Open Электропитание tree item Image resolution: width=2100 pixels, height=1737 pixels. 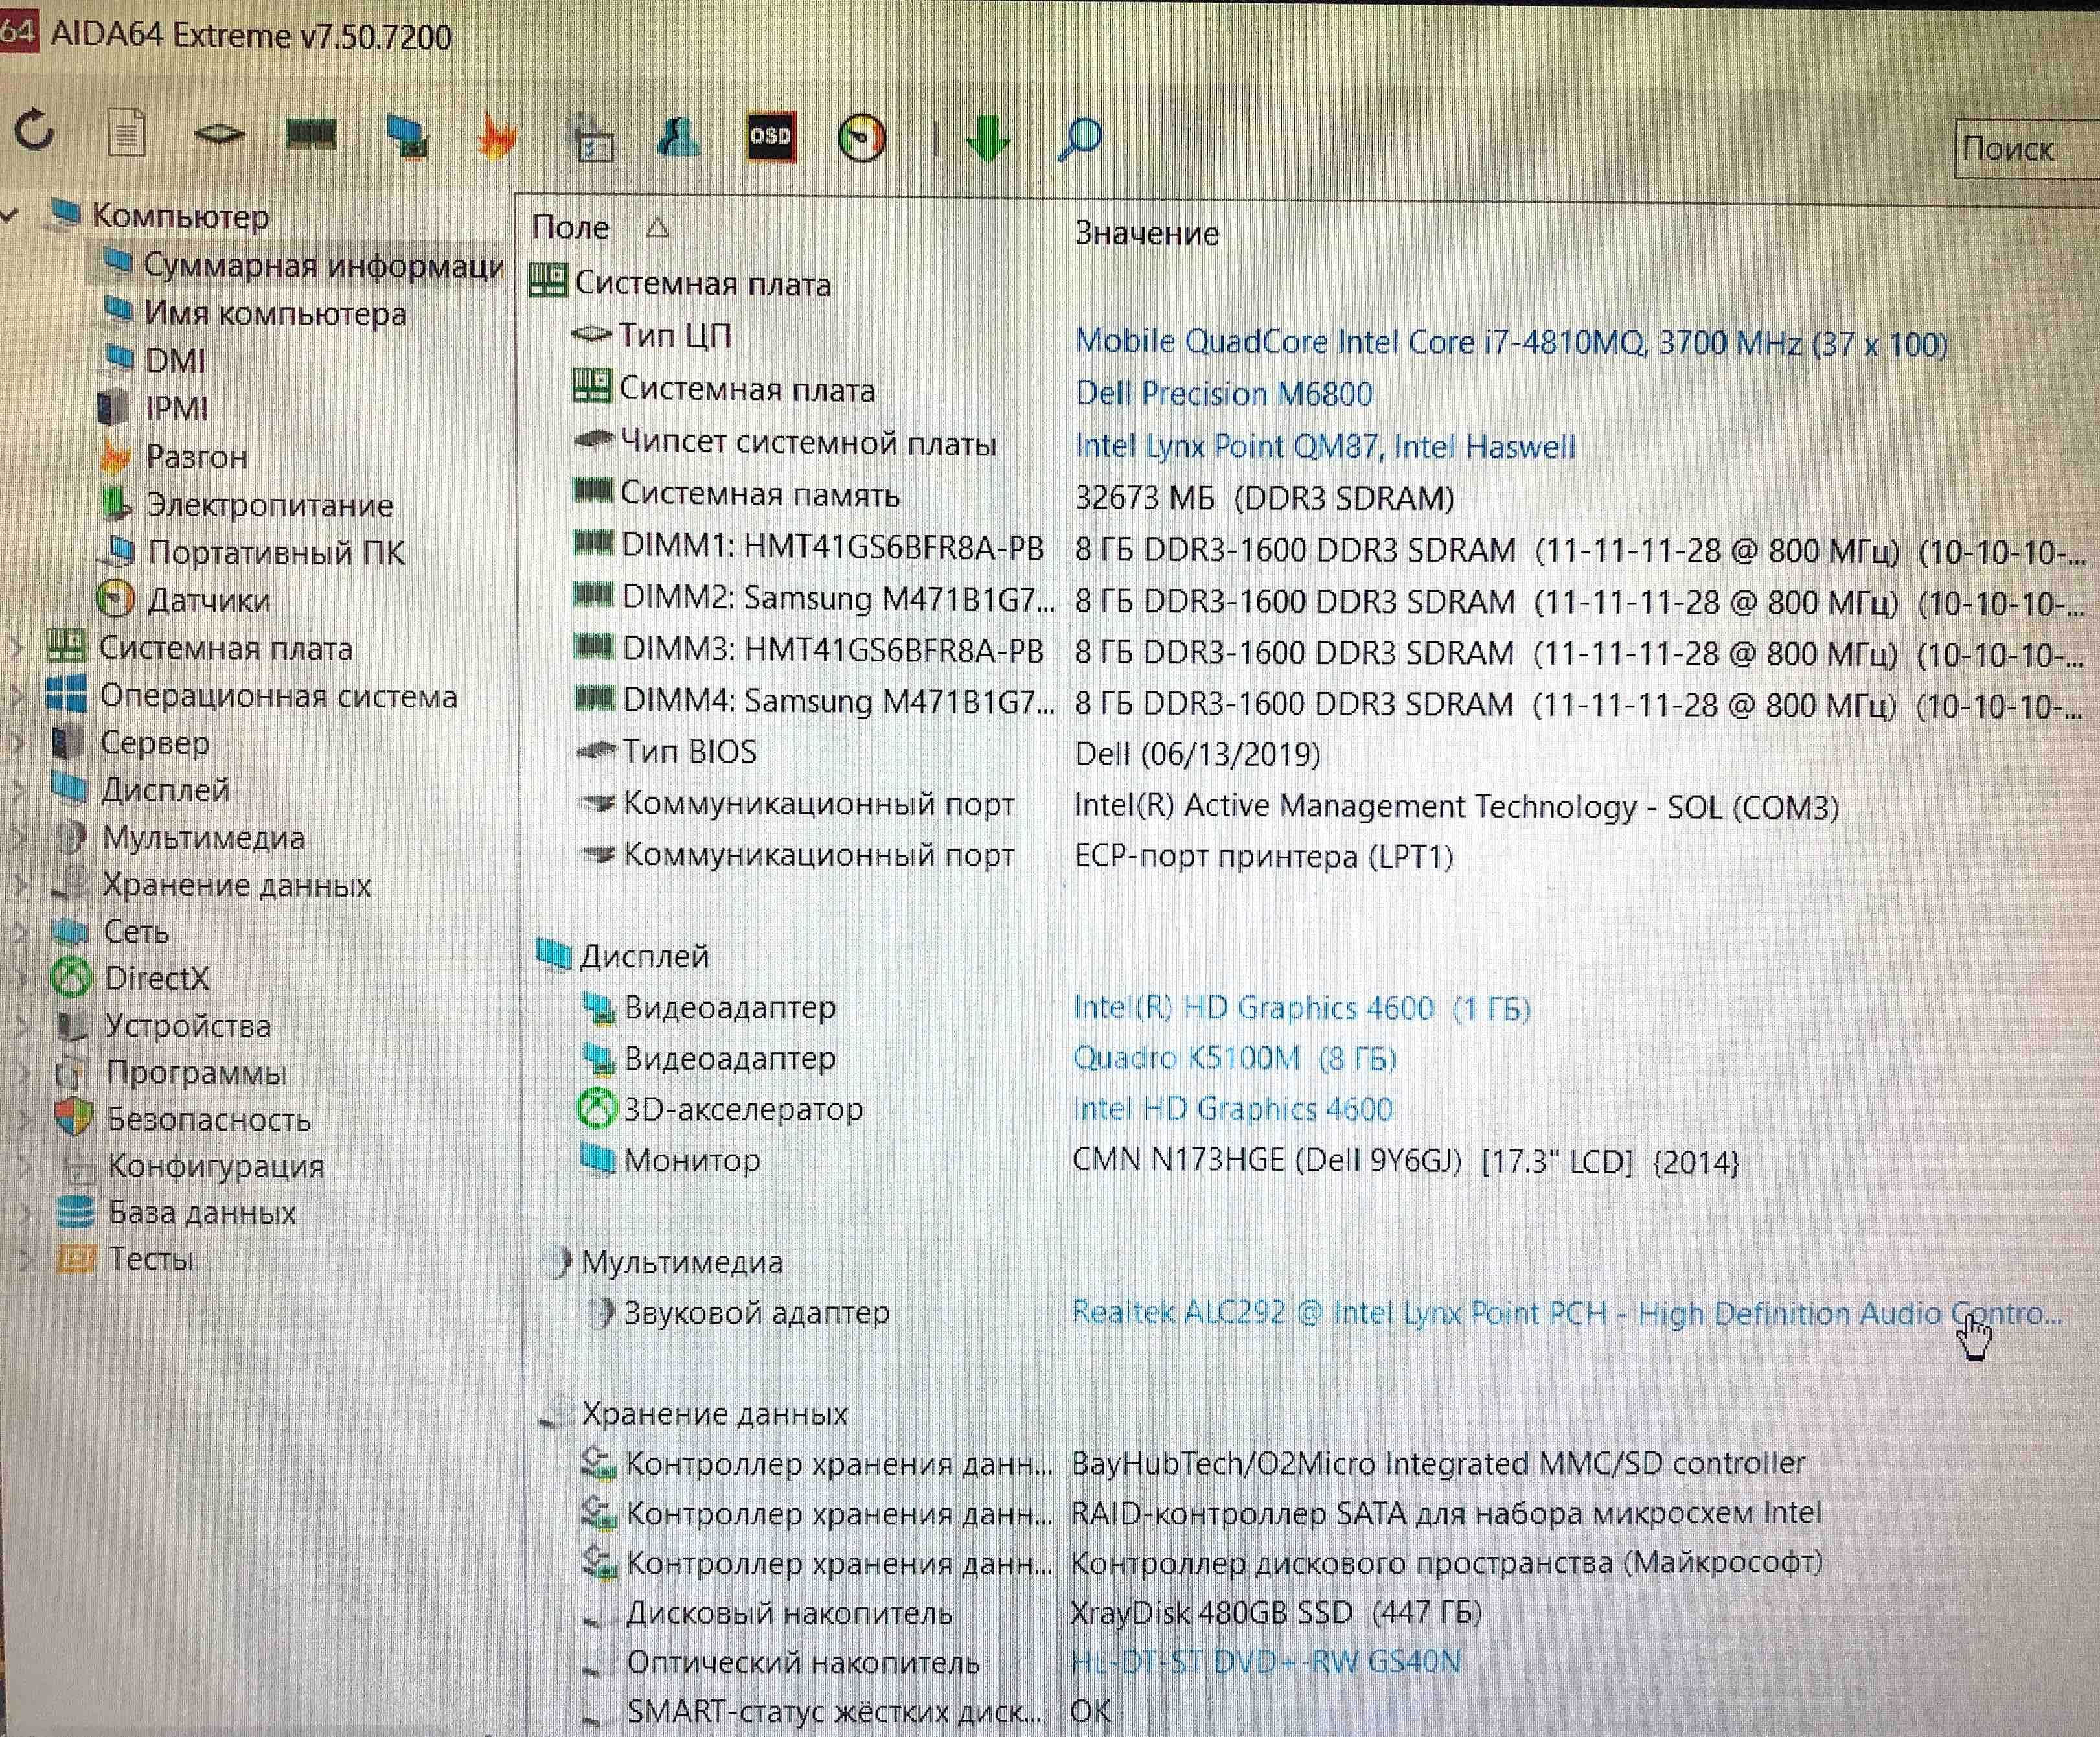269,504
